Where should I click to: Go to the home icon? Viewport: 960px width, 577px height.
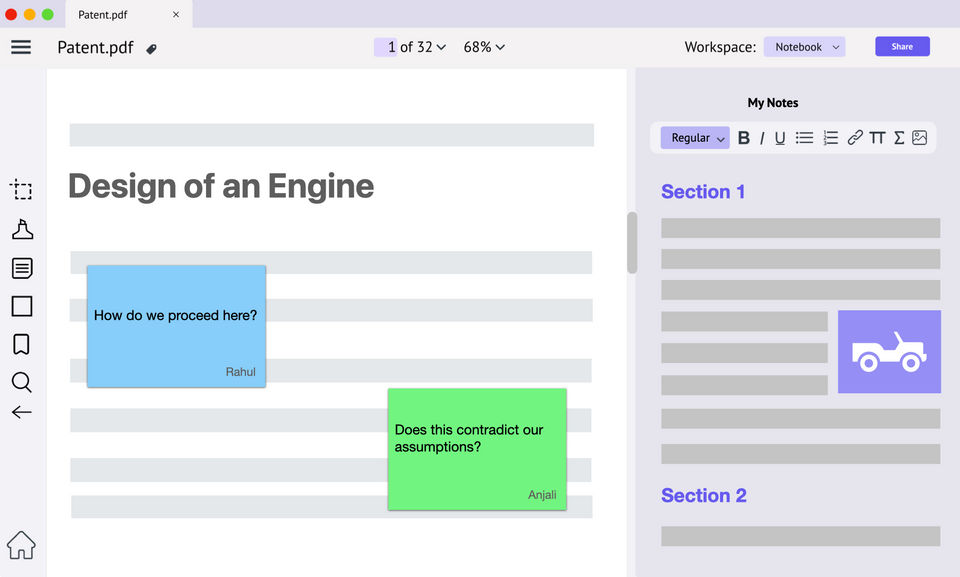click(21, 545)
